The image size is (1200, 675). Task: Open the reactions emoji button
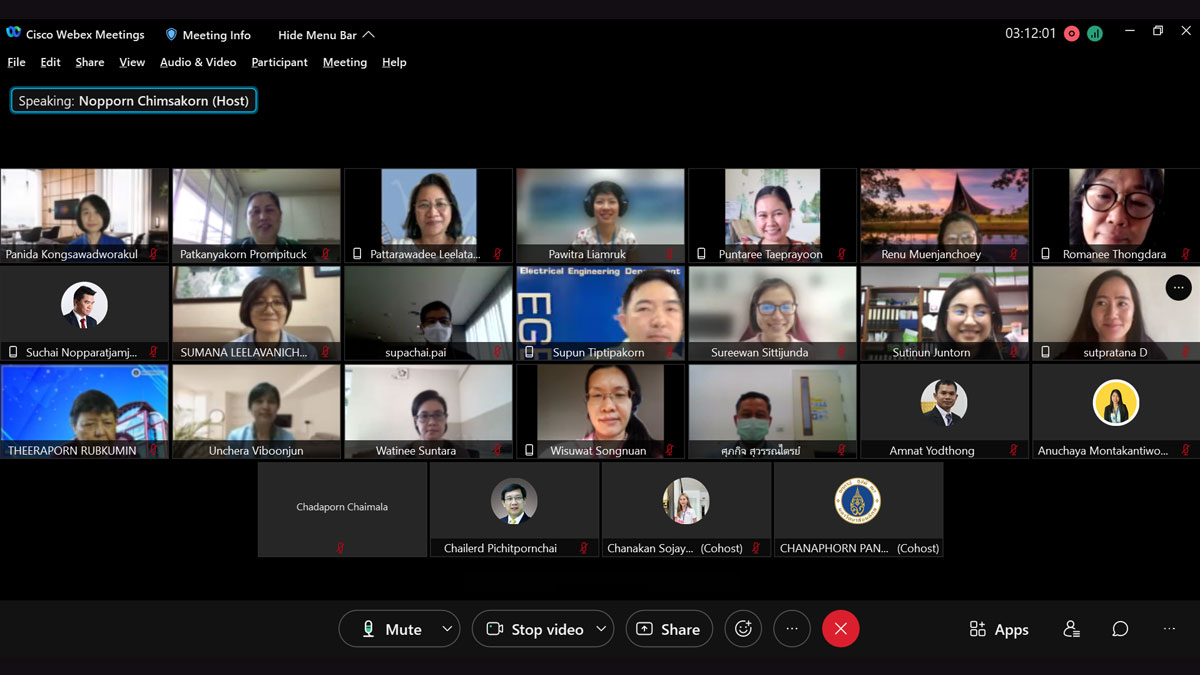pyautogui.click(x=743, y=629)
